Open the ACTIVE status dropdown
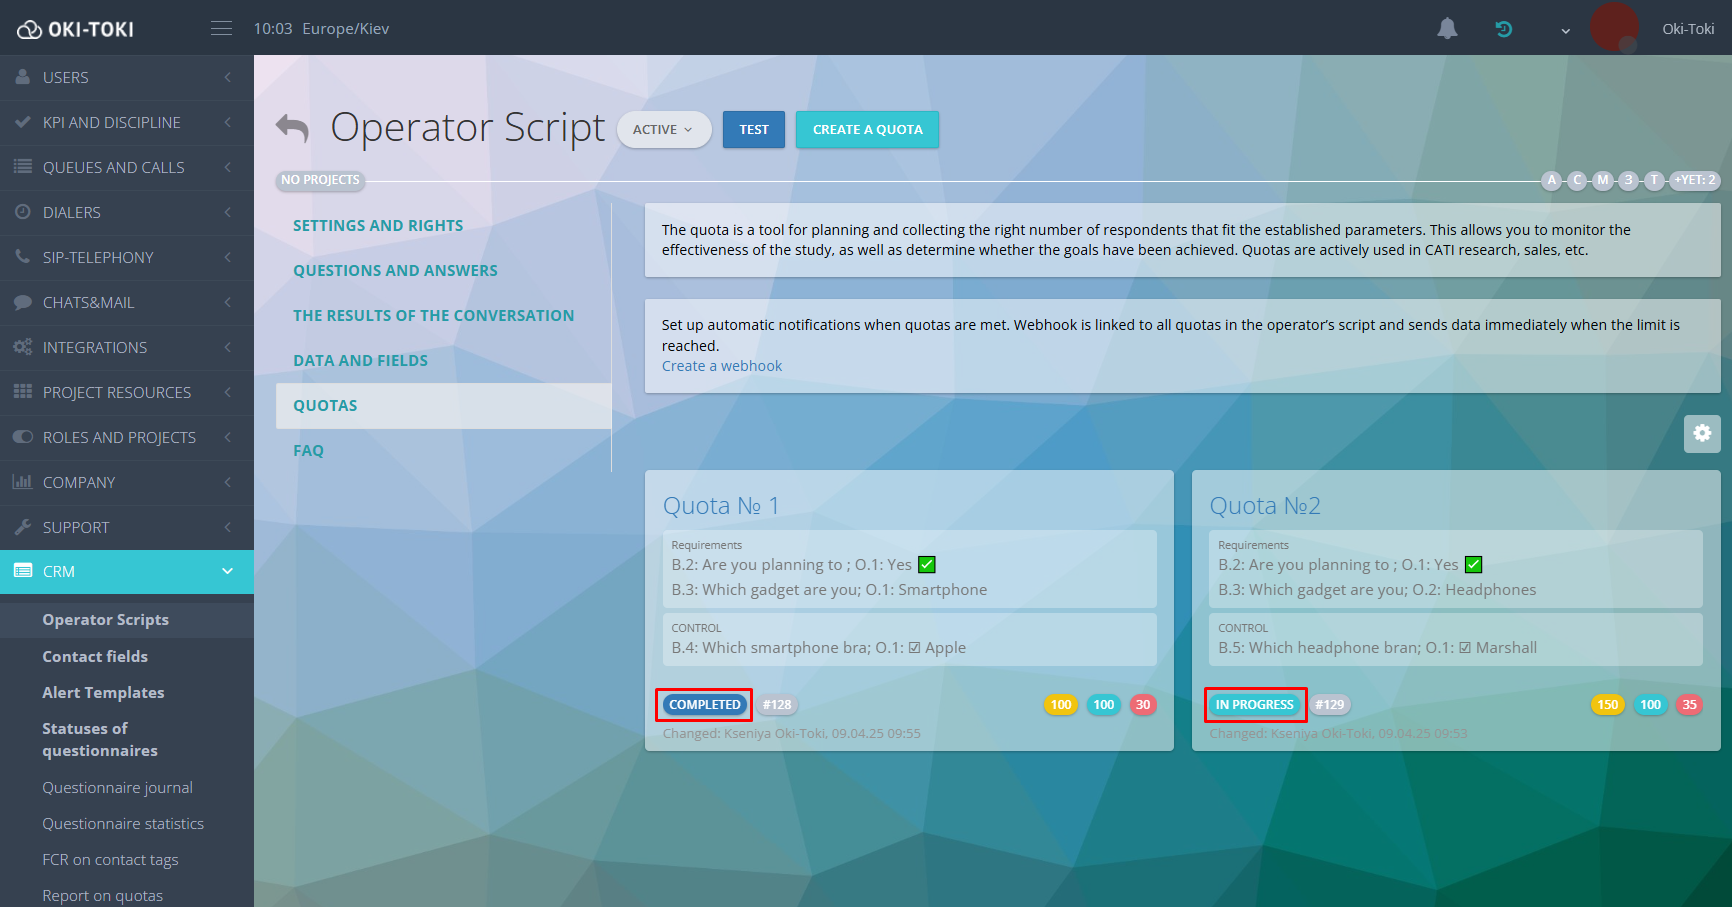This screenshot has height=907, width=1732. (663, 130)
